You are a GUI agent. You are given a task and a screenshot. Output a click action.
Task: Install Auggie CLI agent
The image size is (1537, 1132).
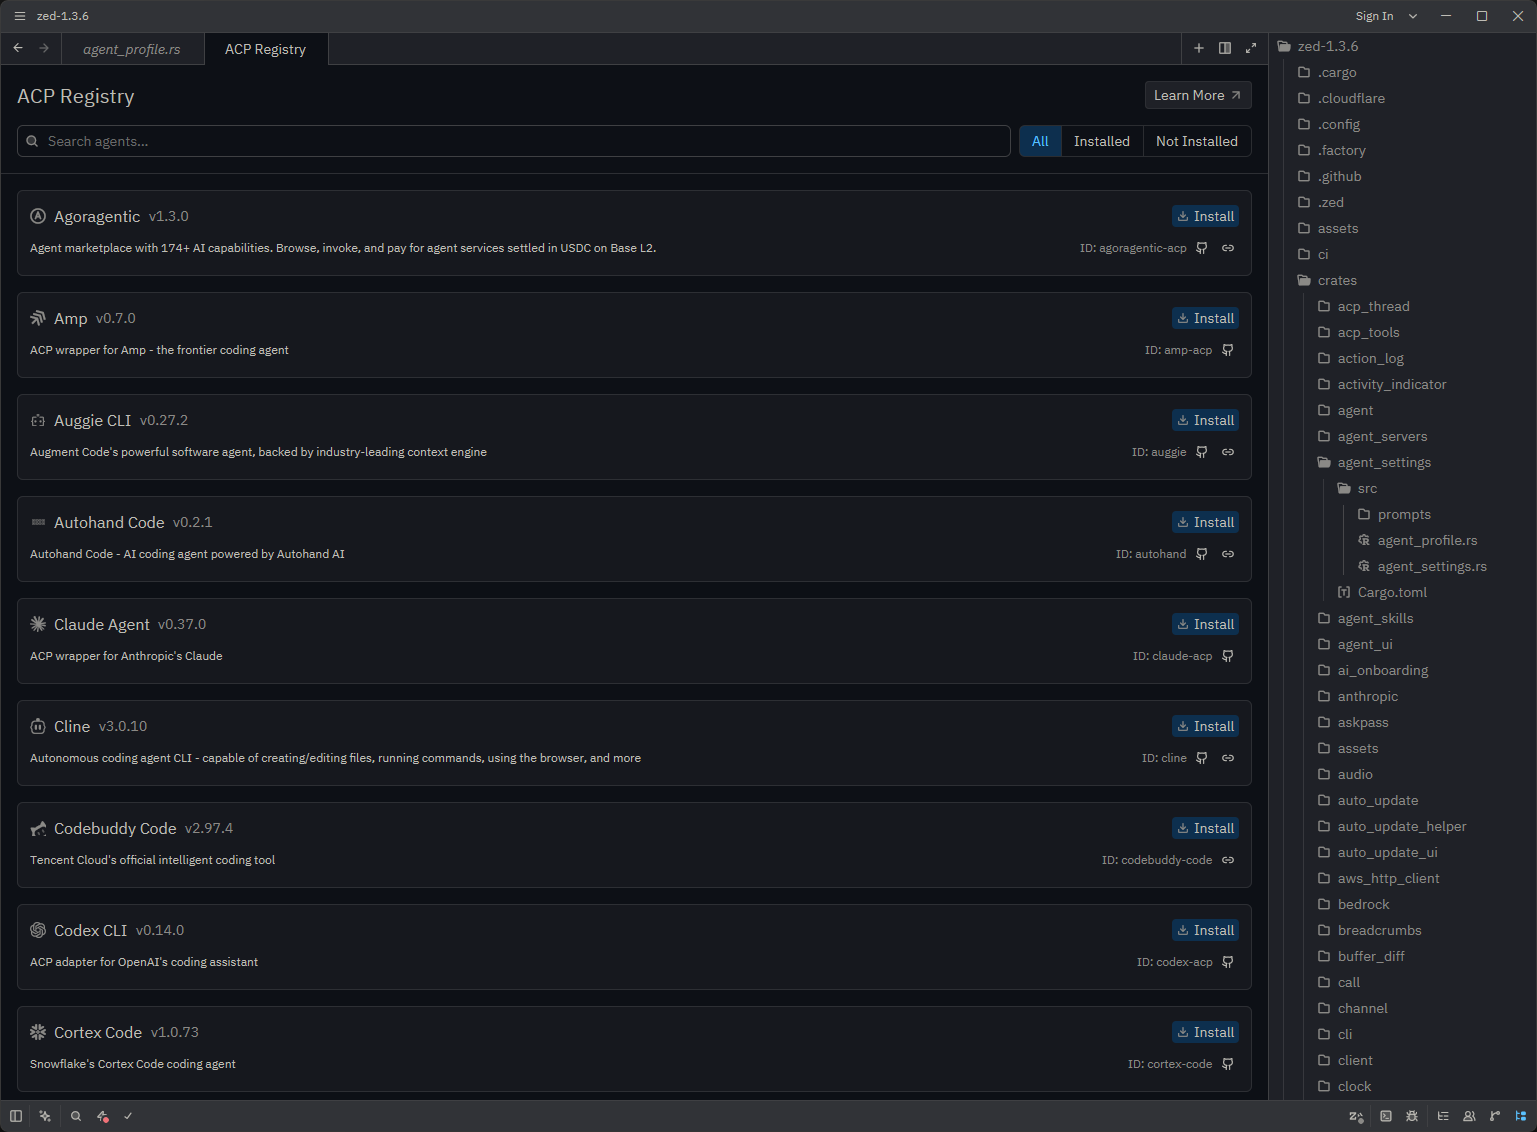[x=1205, y=420]
